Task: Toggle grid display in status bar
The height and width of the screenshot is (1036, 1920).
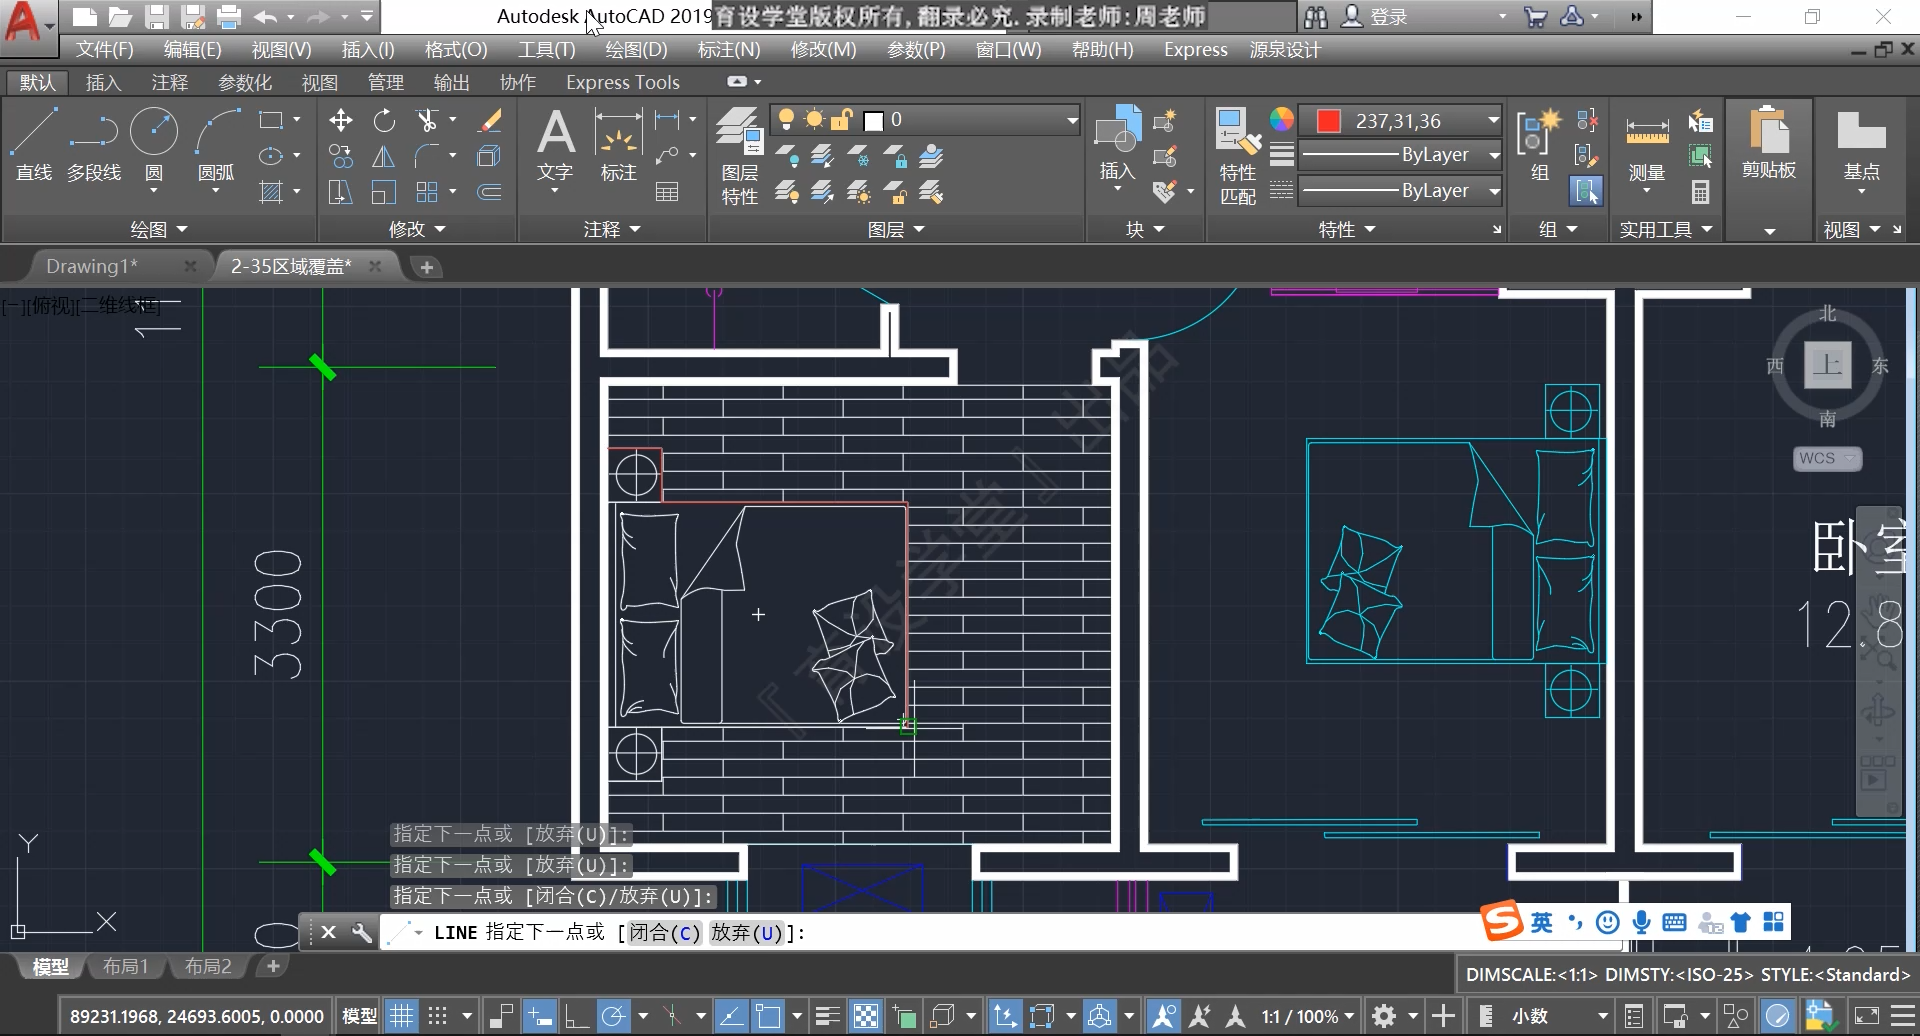Action: [401, 1016]
